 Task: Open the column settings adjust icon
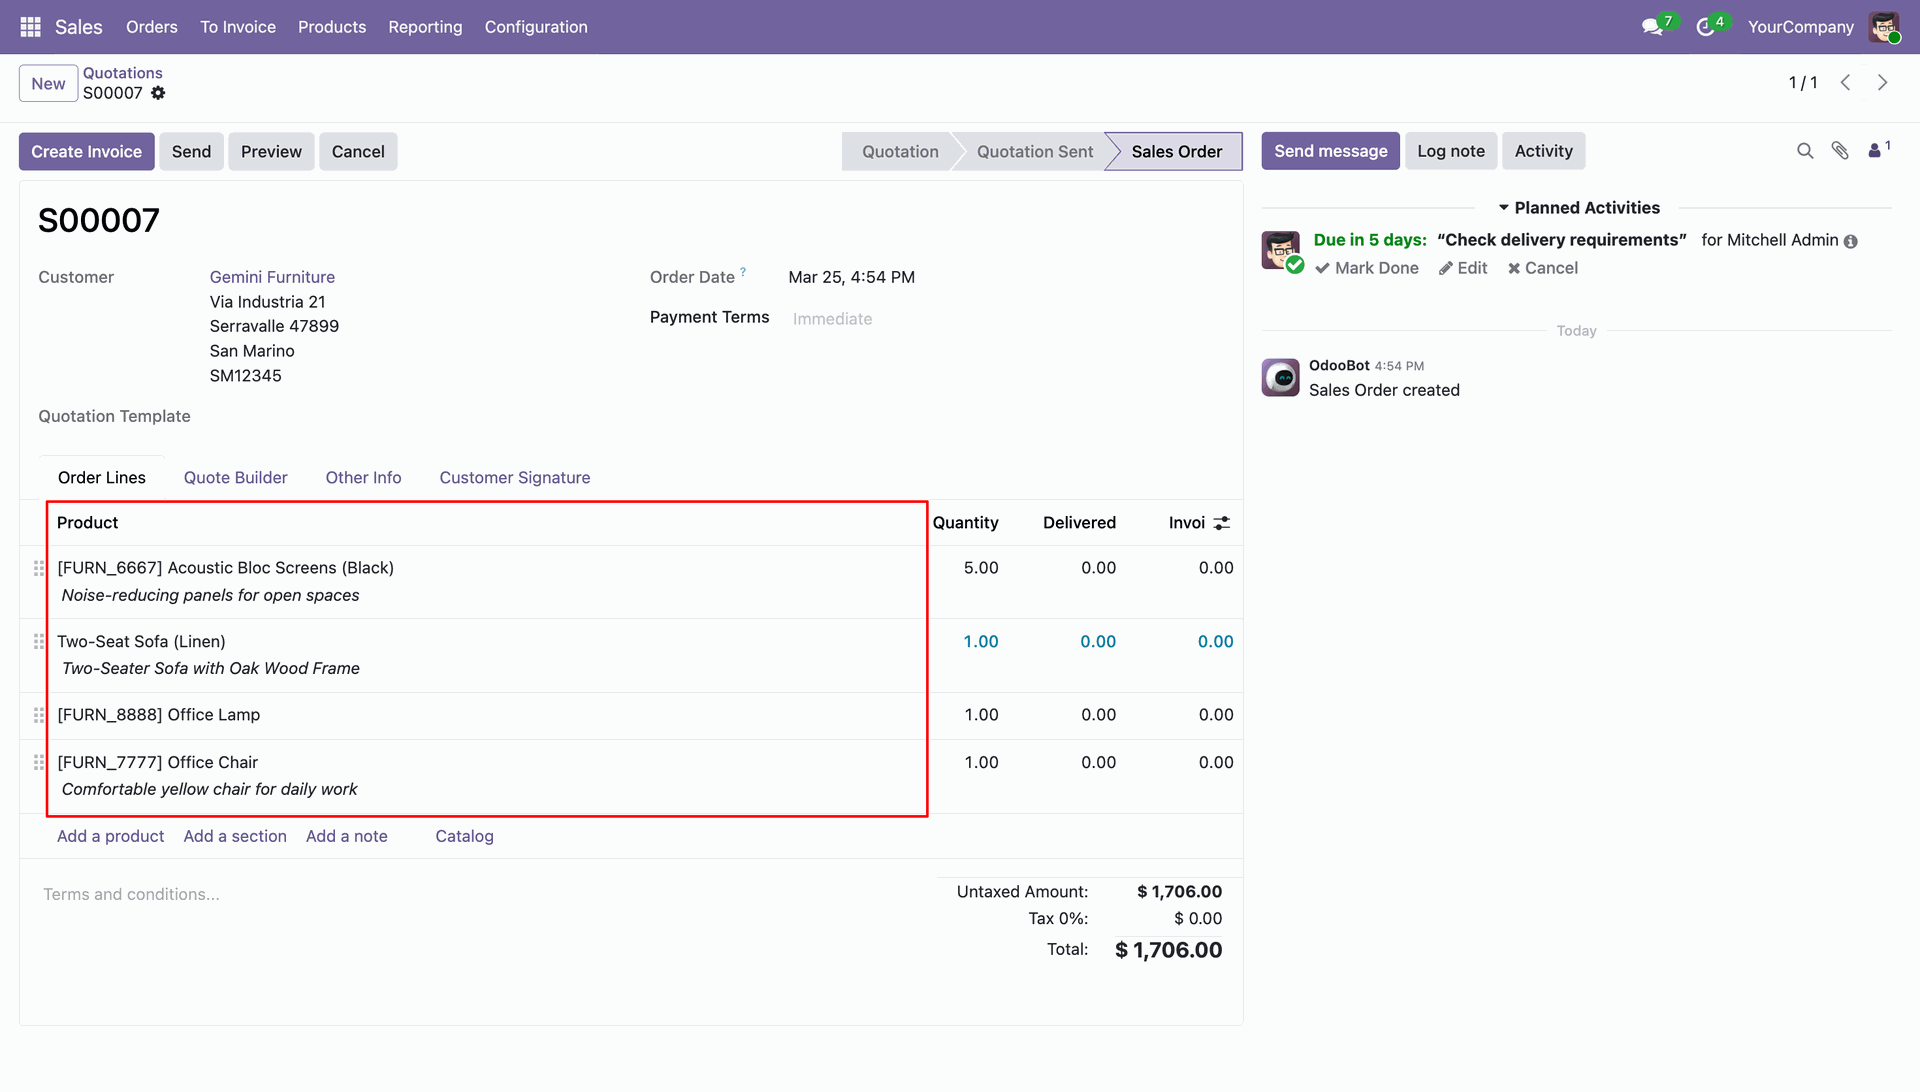[1222, 523]
